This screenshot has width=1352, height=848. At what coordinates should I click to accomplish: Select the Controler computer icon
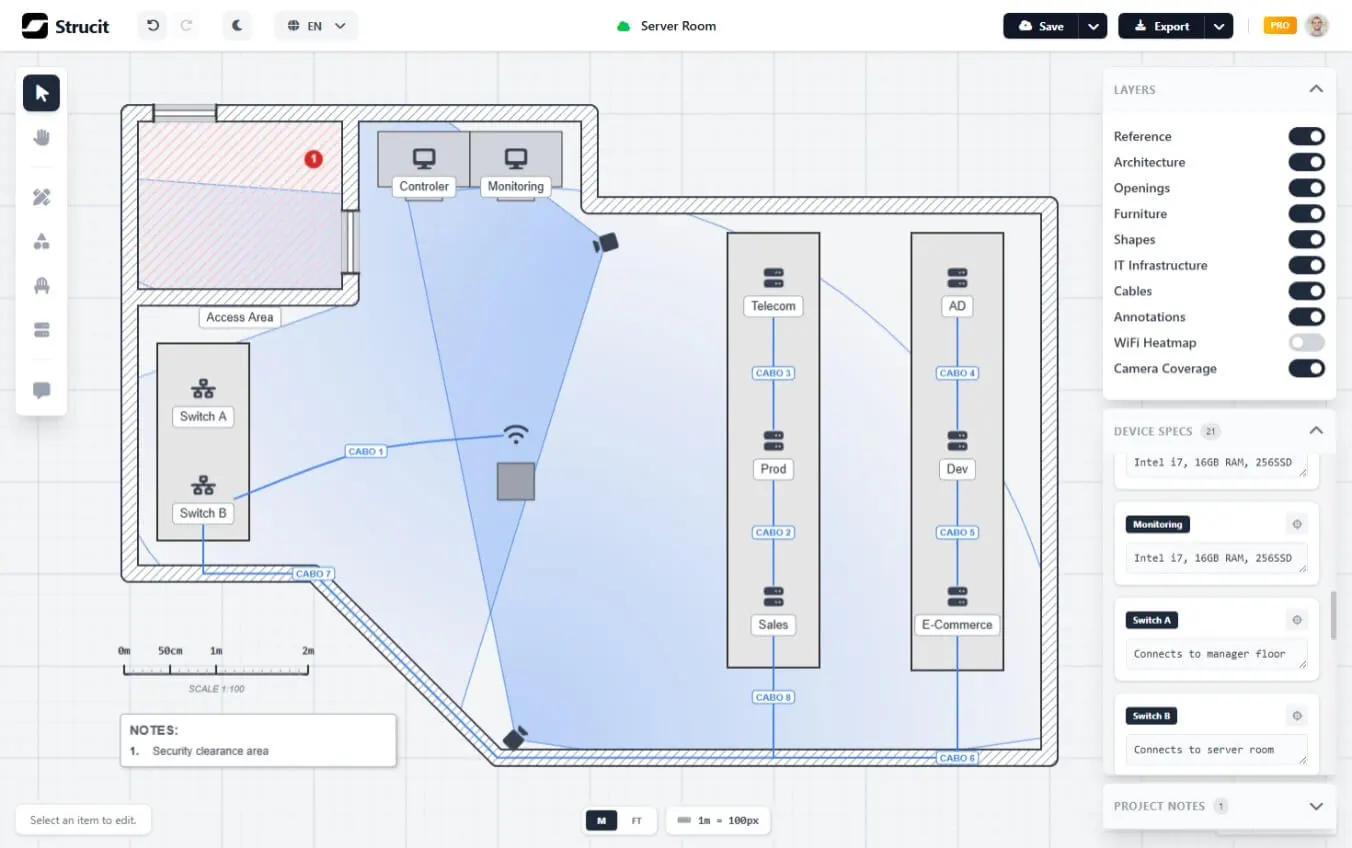424,158
